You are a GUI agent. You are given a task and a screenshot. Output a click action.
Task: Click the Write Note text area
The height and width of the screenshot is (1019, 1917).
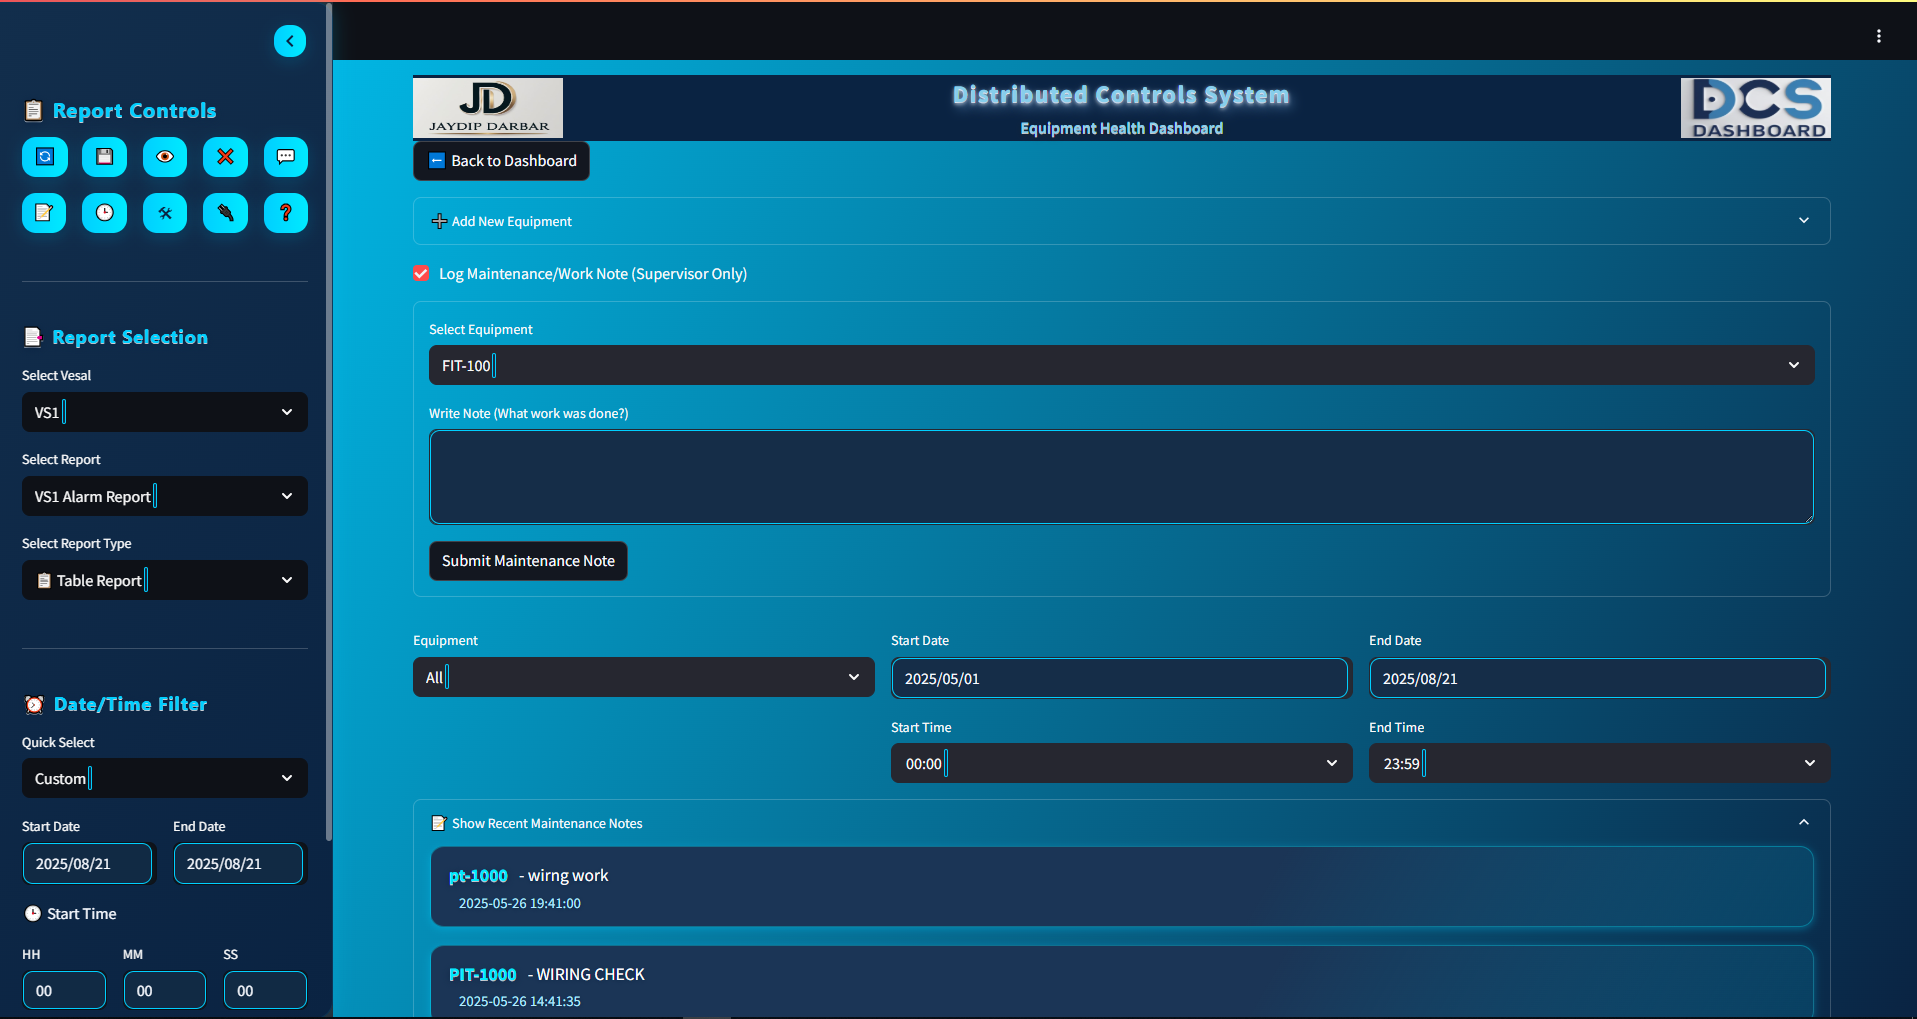(1120, 477)
